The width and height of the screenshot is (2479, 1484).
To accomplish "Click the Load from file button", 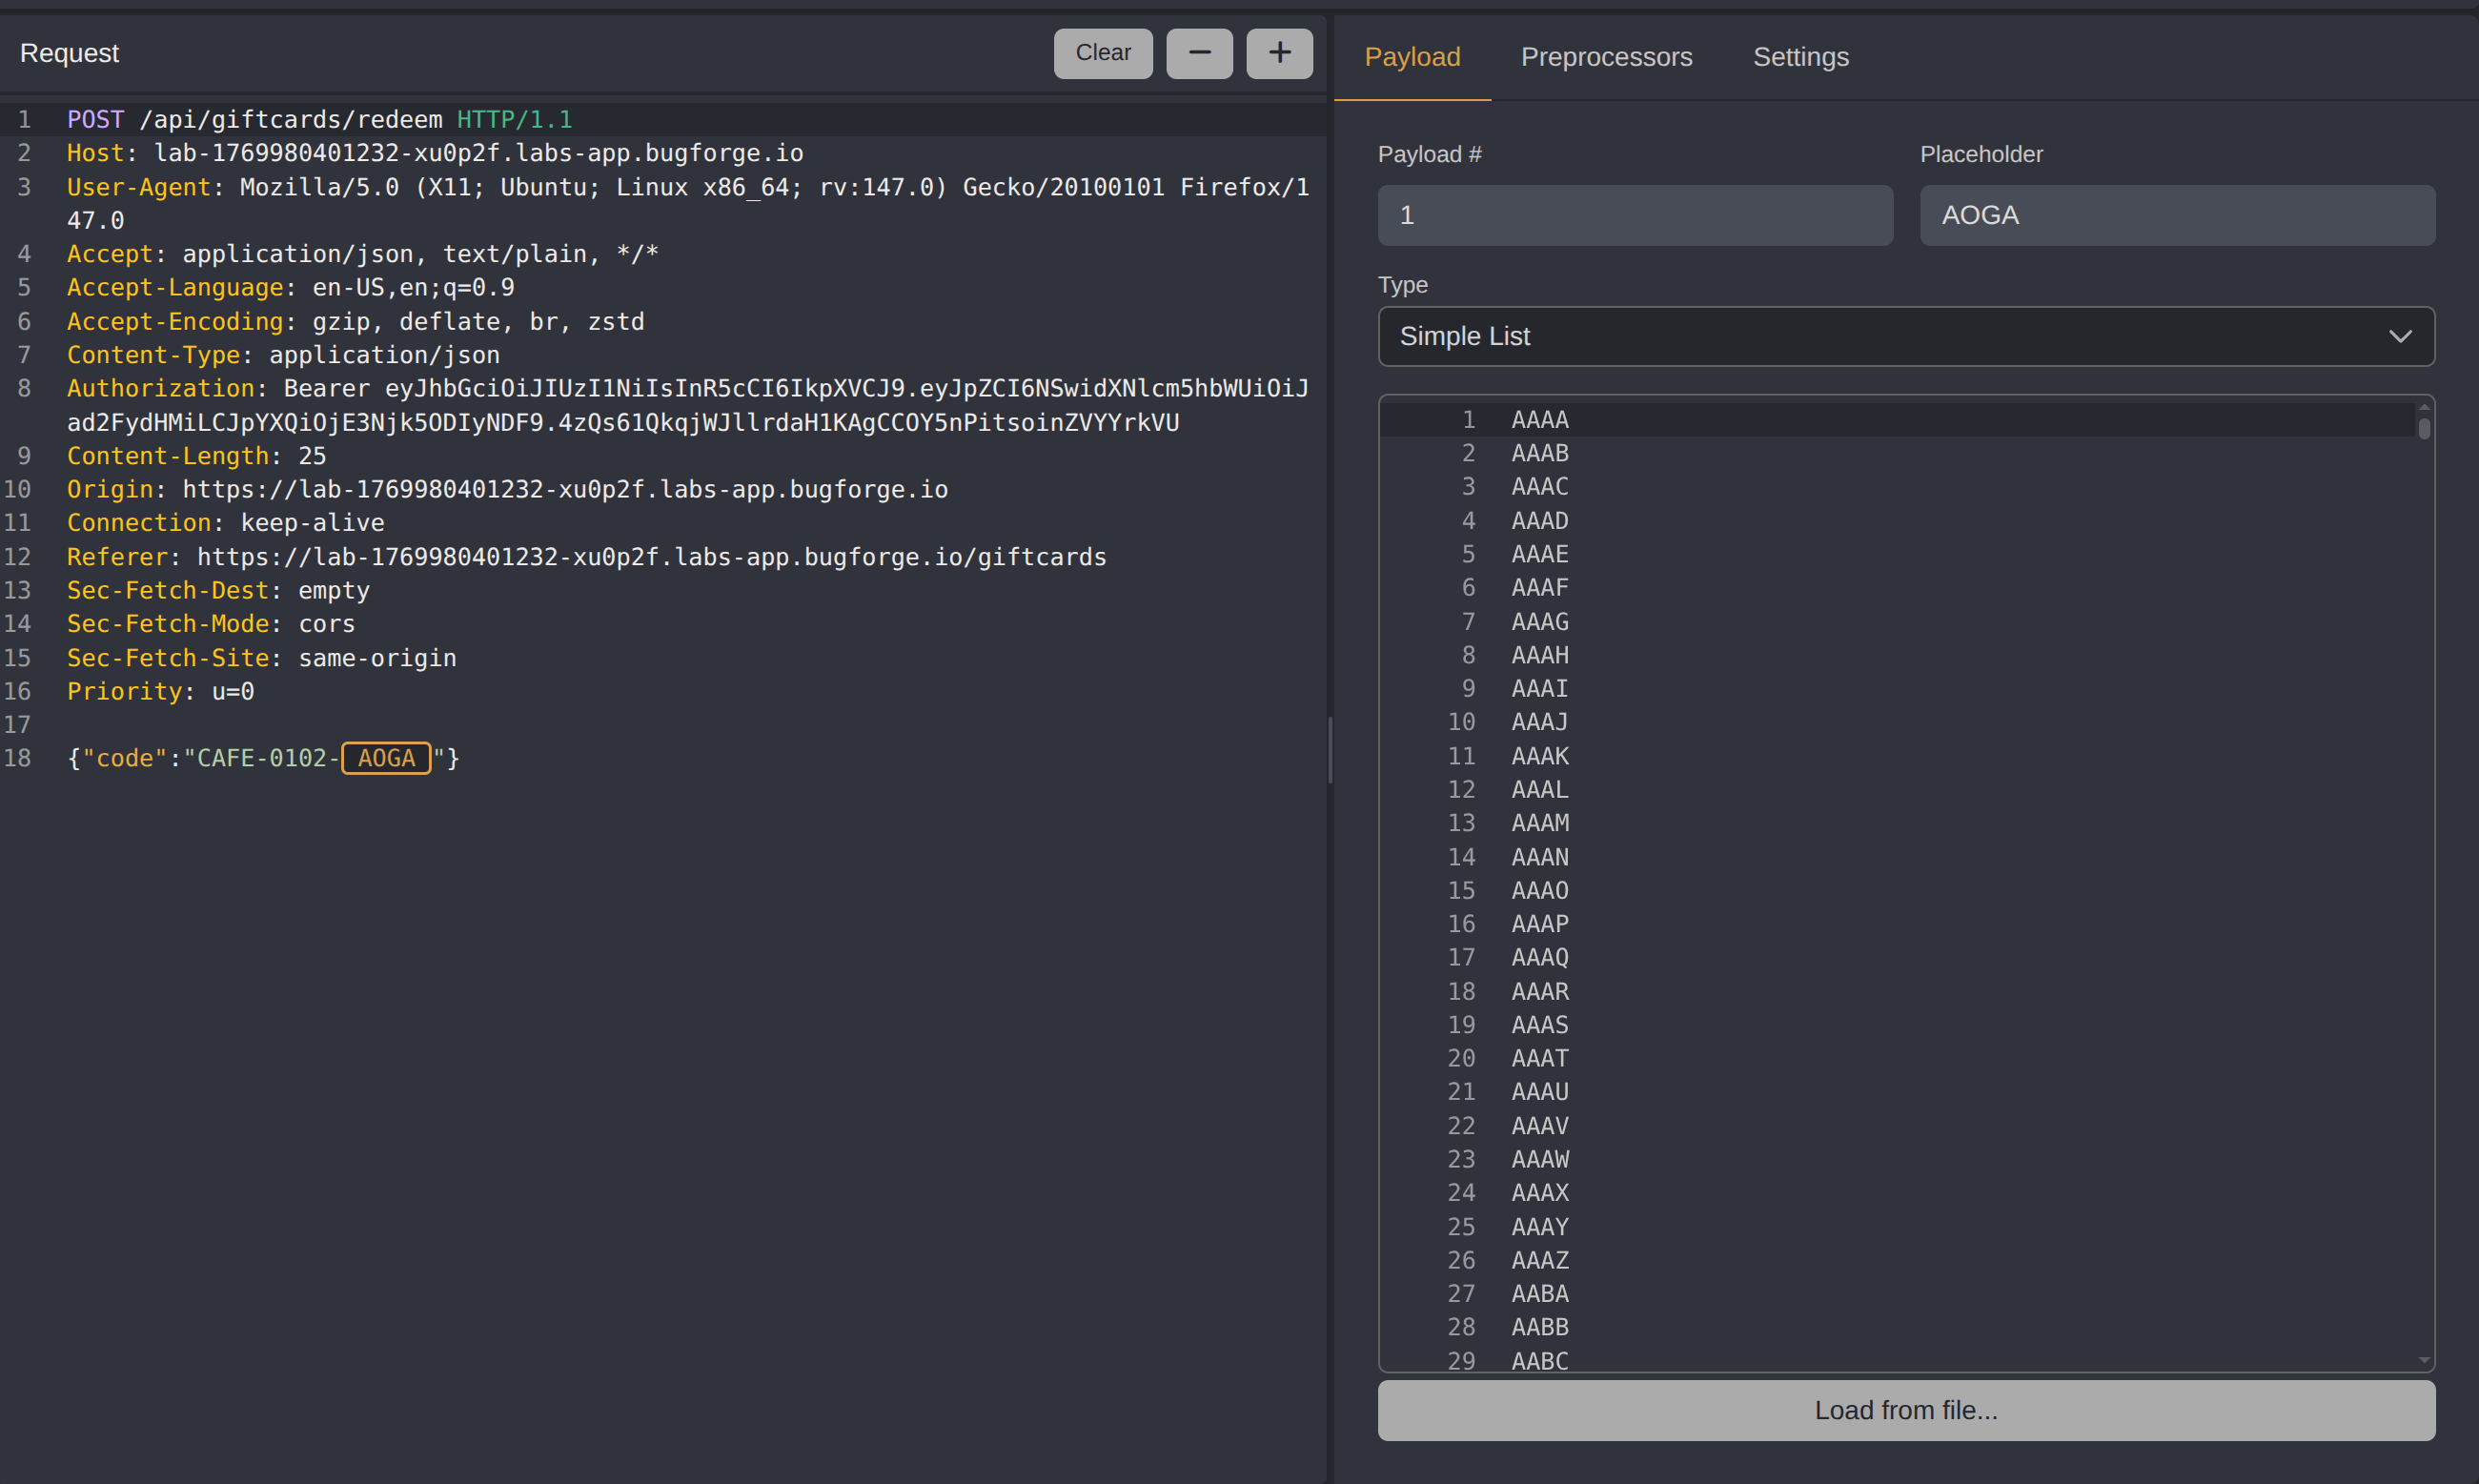I will click(x=1904, y=1410).
